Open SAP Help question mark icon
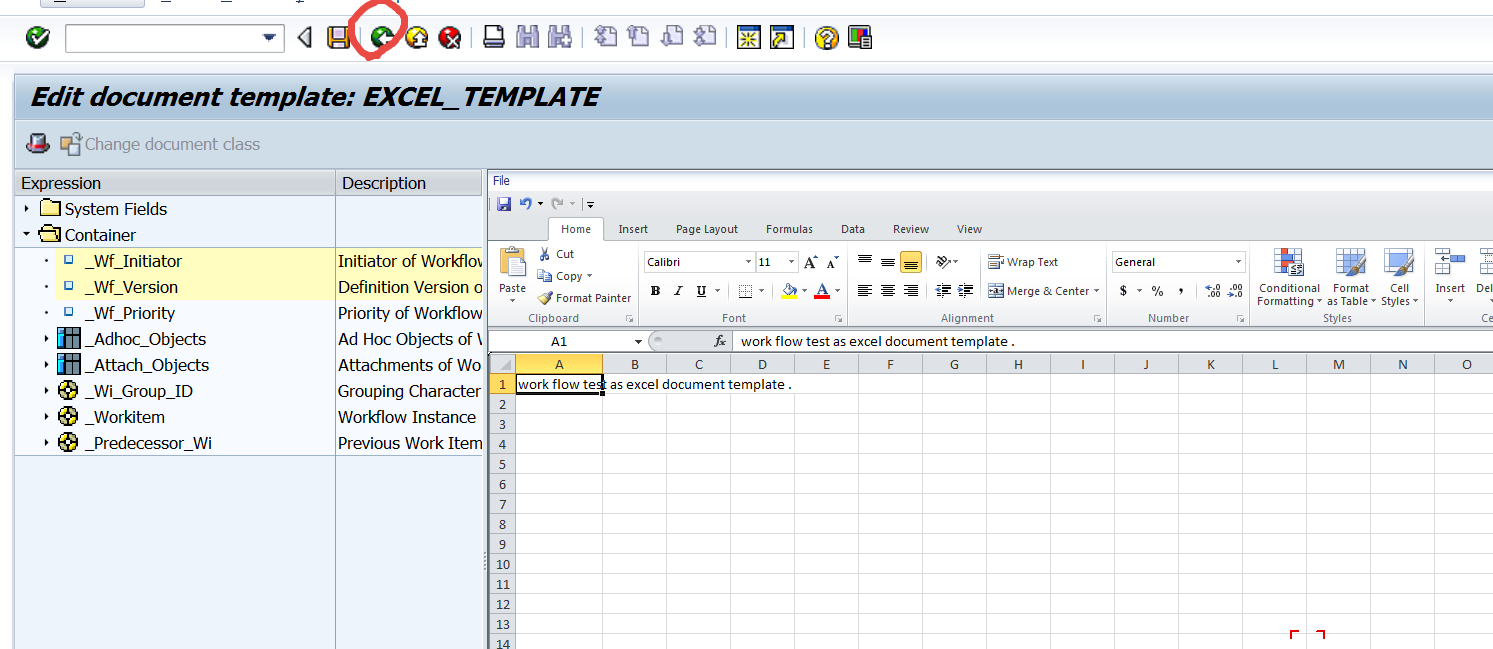This screenshot has height=649, width=1493. pos(826,38)
